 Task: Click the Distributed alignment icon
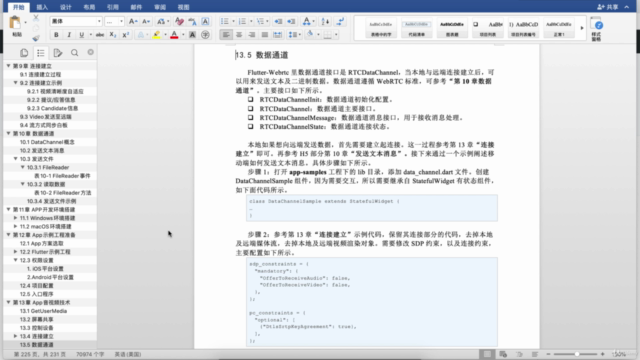(x=278, y=35)
